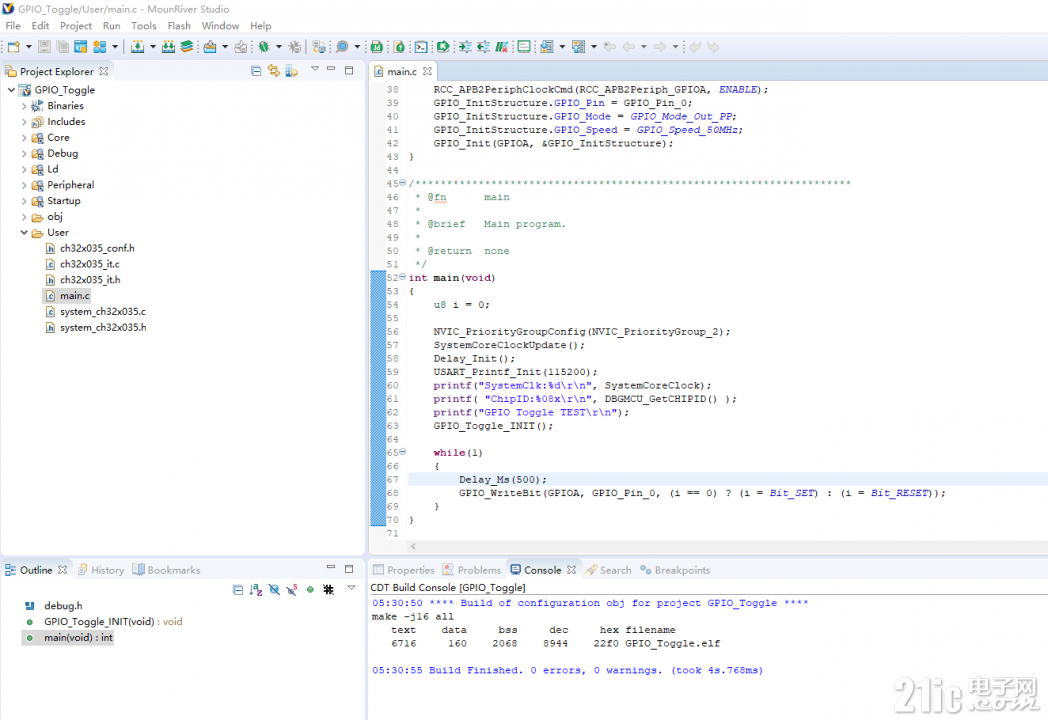Click the layout boxes toolbar icon

(100, 47)
